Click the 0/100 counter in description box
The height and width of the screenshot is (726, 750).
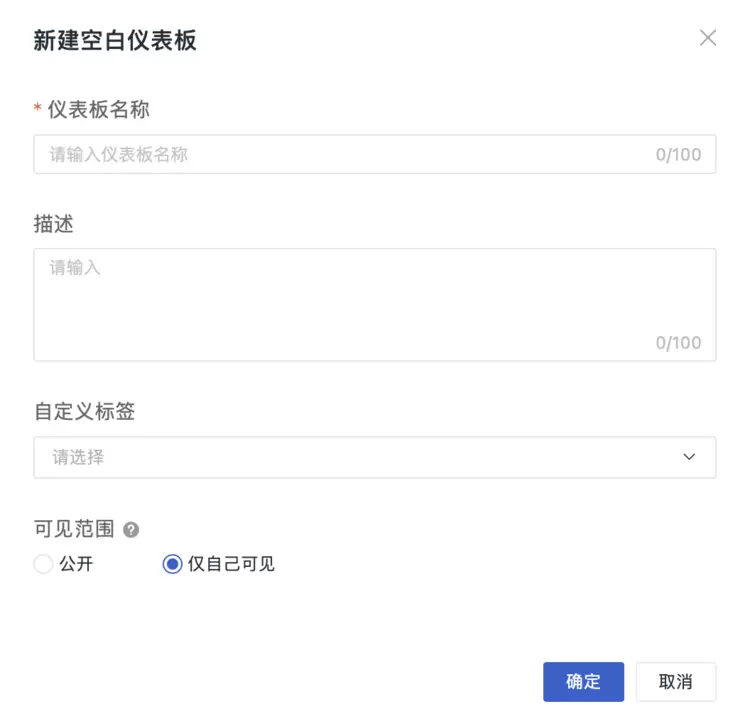(678, 343)
